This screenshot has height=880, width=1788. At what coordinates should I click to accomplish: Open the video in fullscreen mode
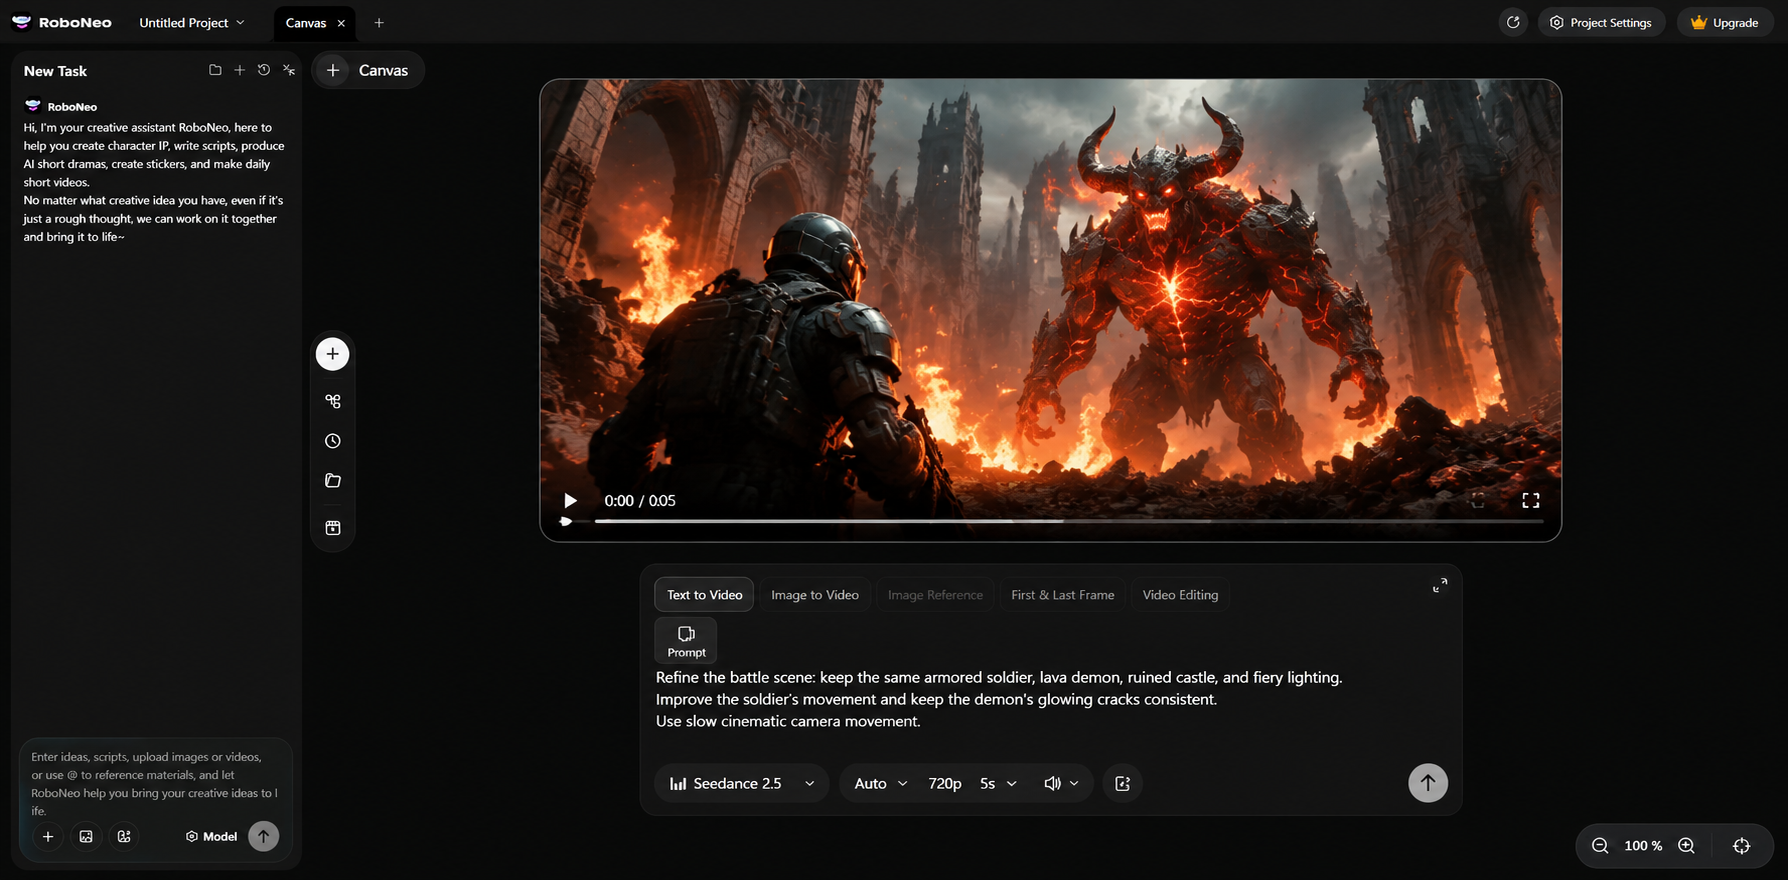click(1531, 501)
